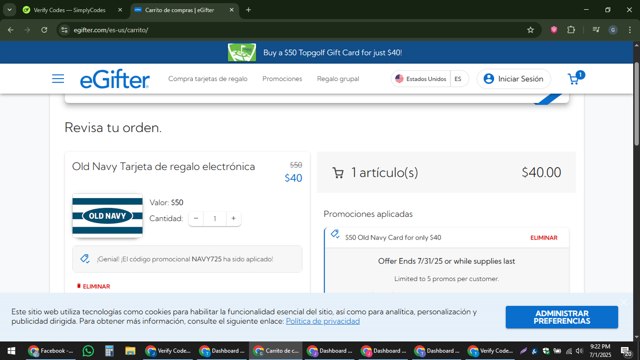The width and height of the screenshot is (640, 360).
Task: Click the promo tag icon beside NAVY725 message
Action: pos(84,258)
